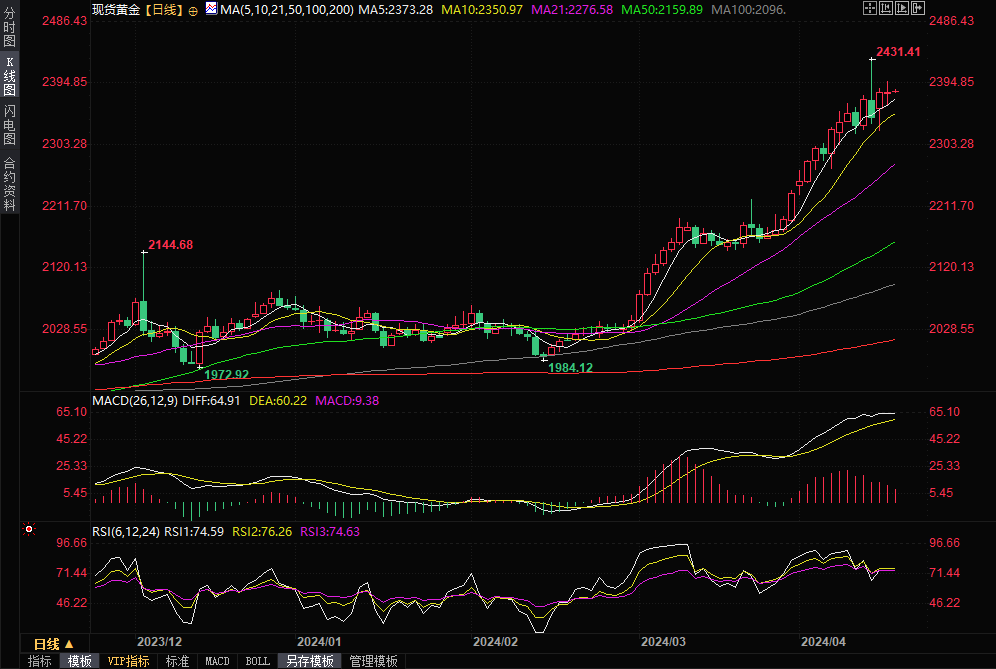Click the VIP指标 bottom tab
The image size is (996, 669).
pyautogui.click(x=128, y=661)
